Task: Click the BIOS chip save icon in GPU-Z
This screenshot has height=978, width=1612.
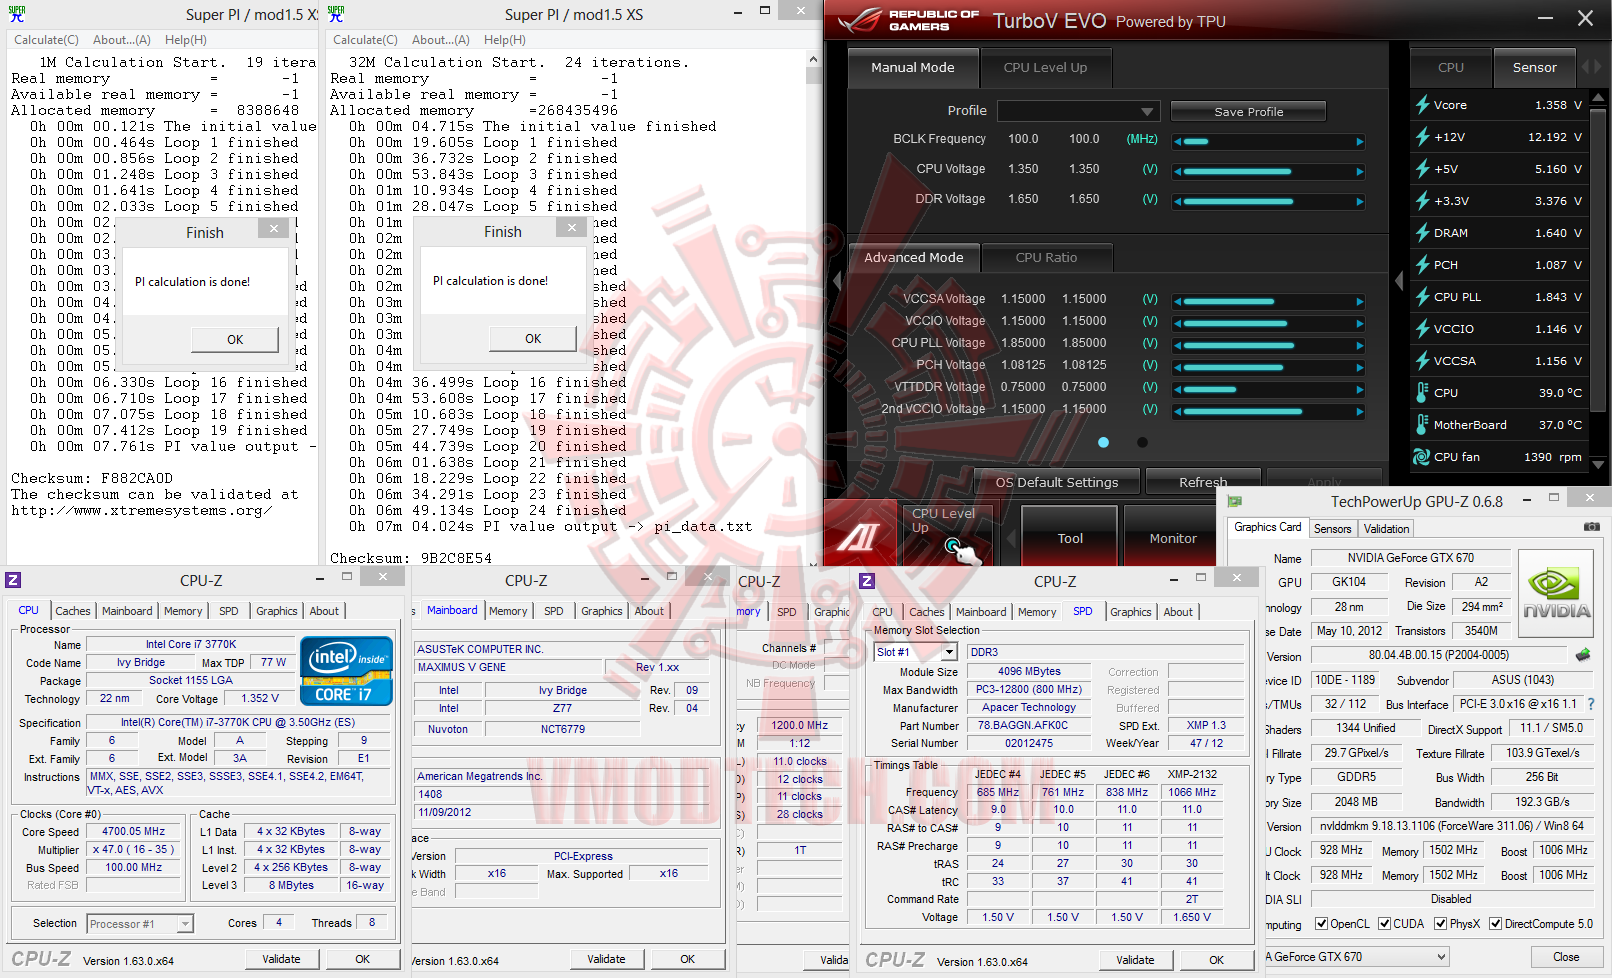Action: pyautogui.click(x=1583, y=655)
